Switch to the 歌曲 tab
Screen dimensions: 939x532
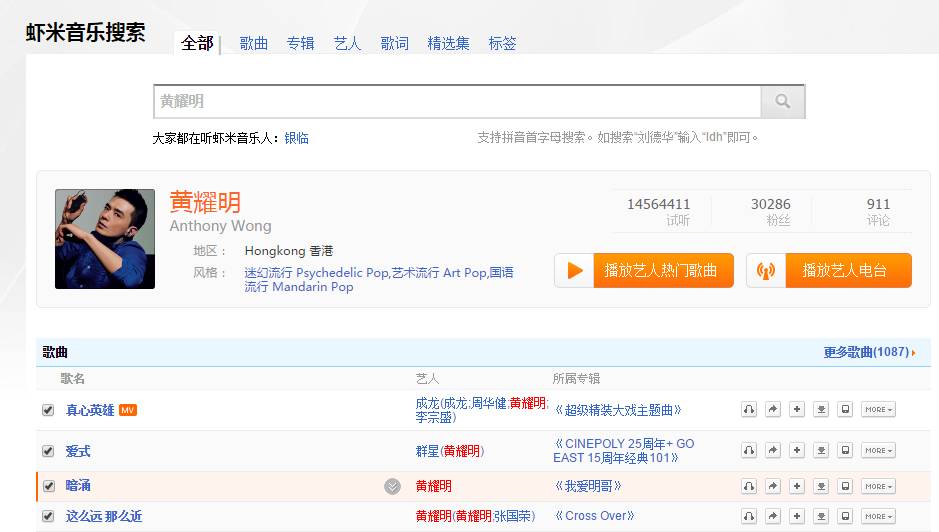[x=253, y=43]
